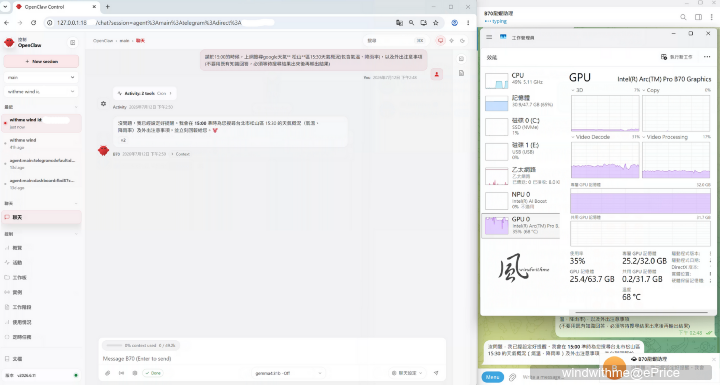The width and height of the screenshot is (720, 385).
Task: Click the clock icon in OpenClaw header
Action: (462, 40)
